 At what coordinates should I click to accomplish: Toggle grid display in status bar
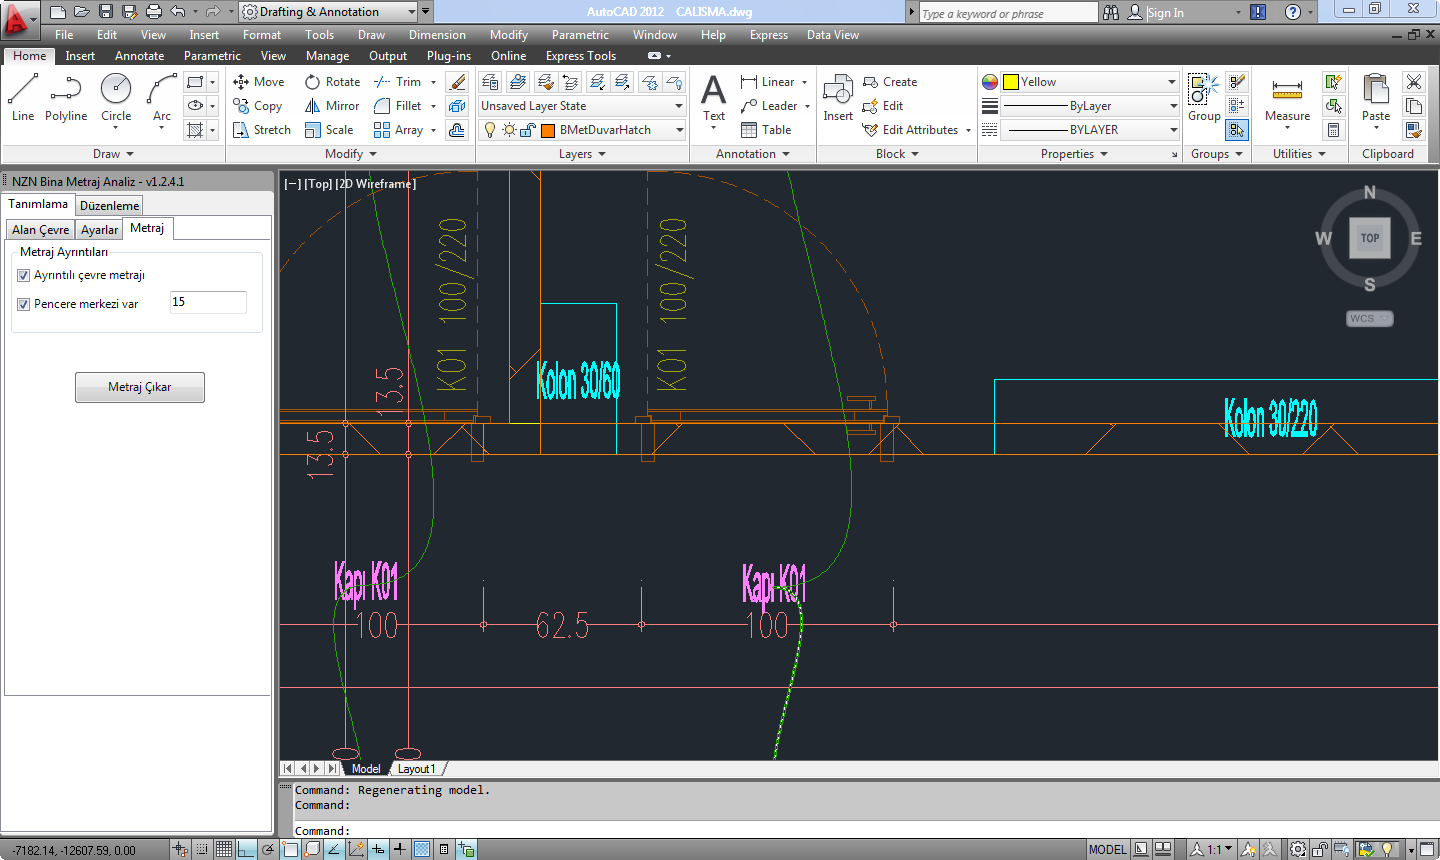click(x=224, y=849)
